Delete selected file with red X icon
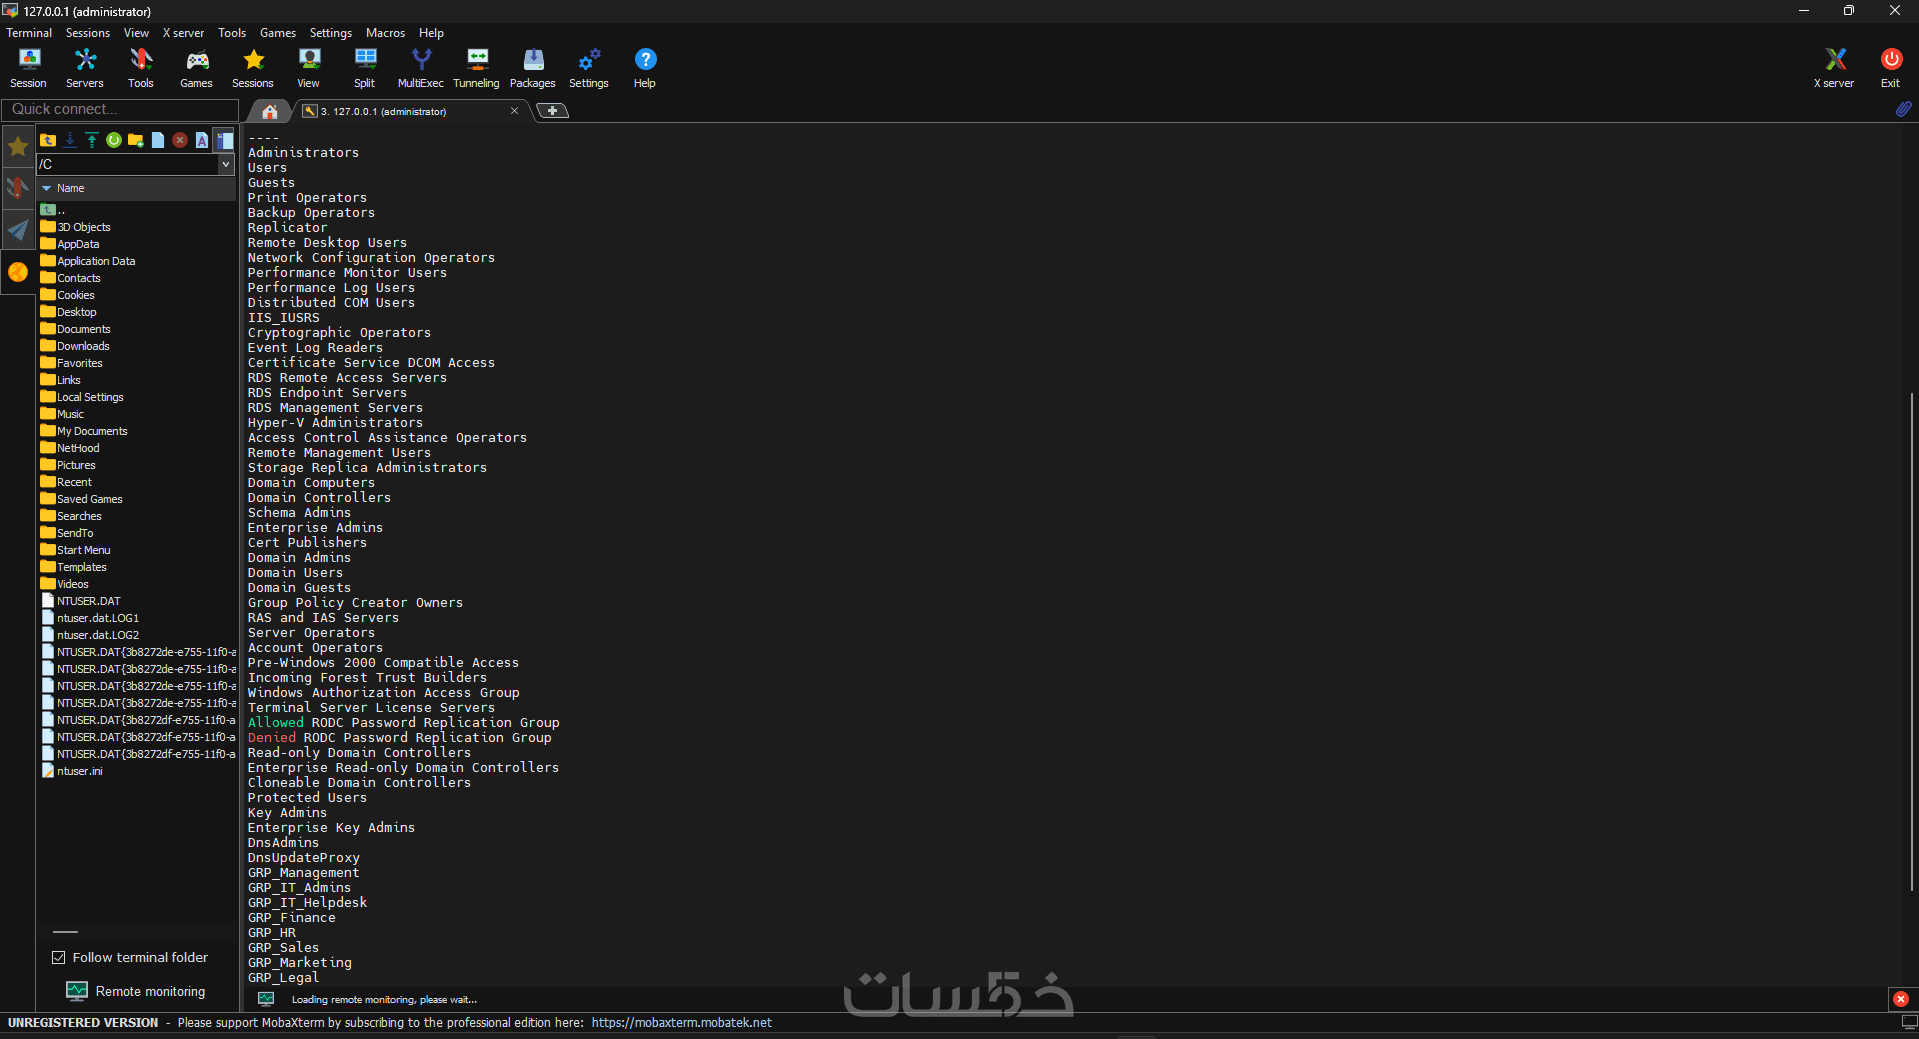The height and width of the screenshot is (1039, 1919). pos(180,140)
